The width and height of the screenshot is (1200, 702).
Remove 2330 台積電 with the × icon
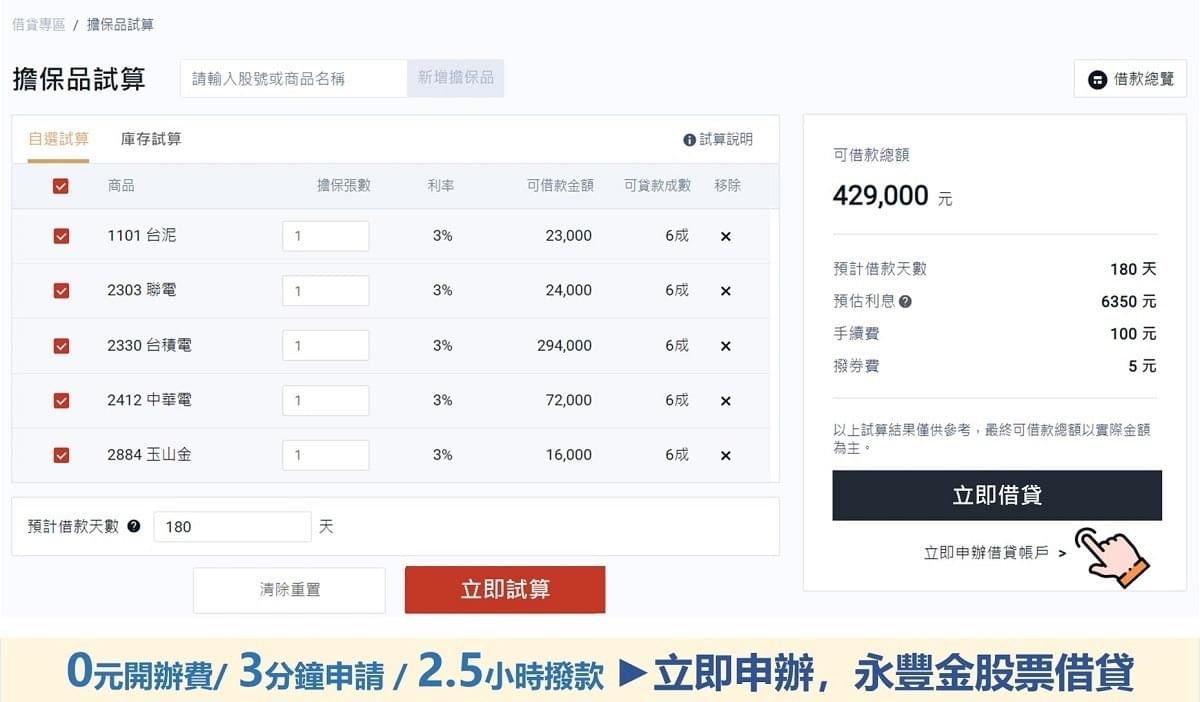(x=725, y=345)
